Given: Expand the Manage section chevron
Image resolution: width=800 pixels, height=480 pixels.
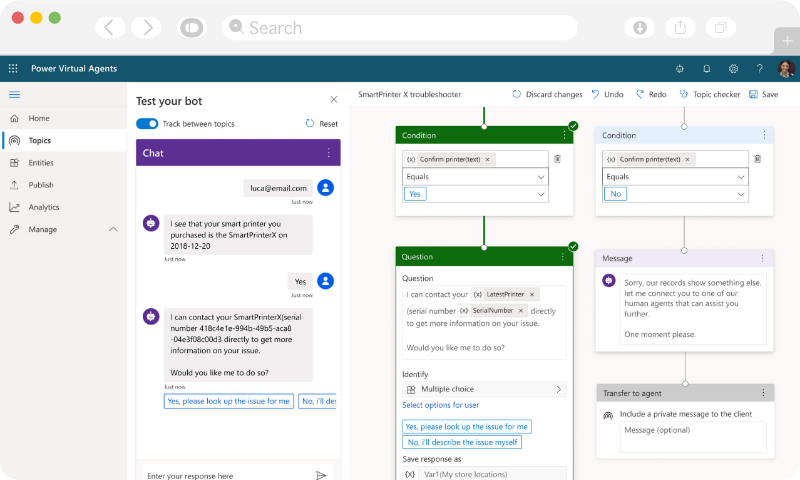Looking at the screenshot, I should click(x=113, y=229).
